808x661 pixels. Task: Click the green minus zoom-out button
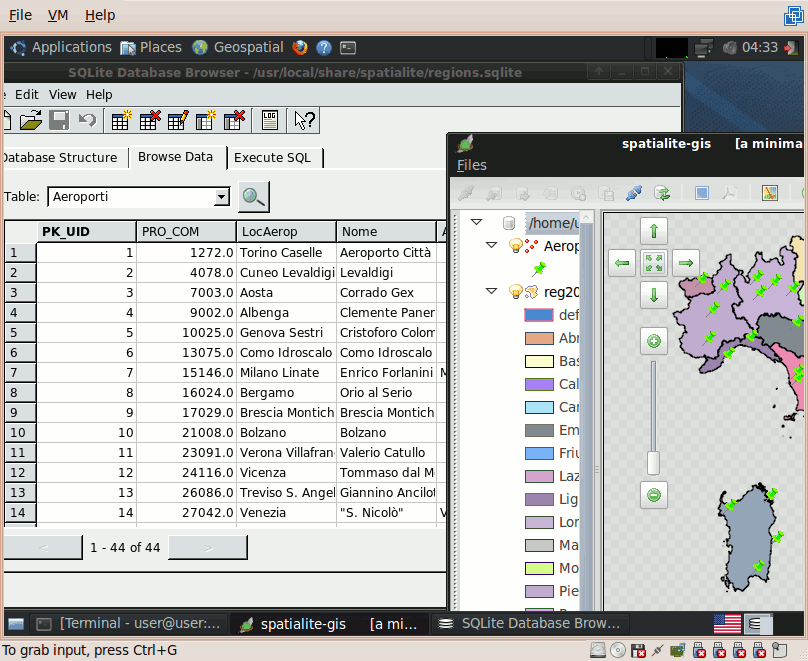click(654, 495)
